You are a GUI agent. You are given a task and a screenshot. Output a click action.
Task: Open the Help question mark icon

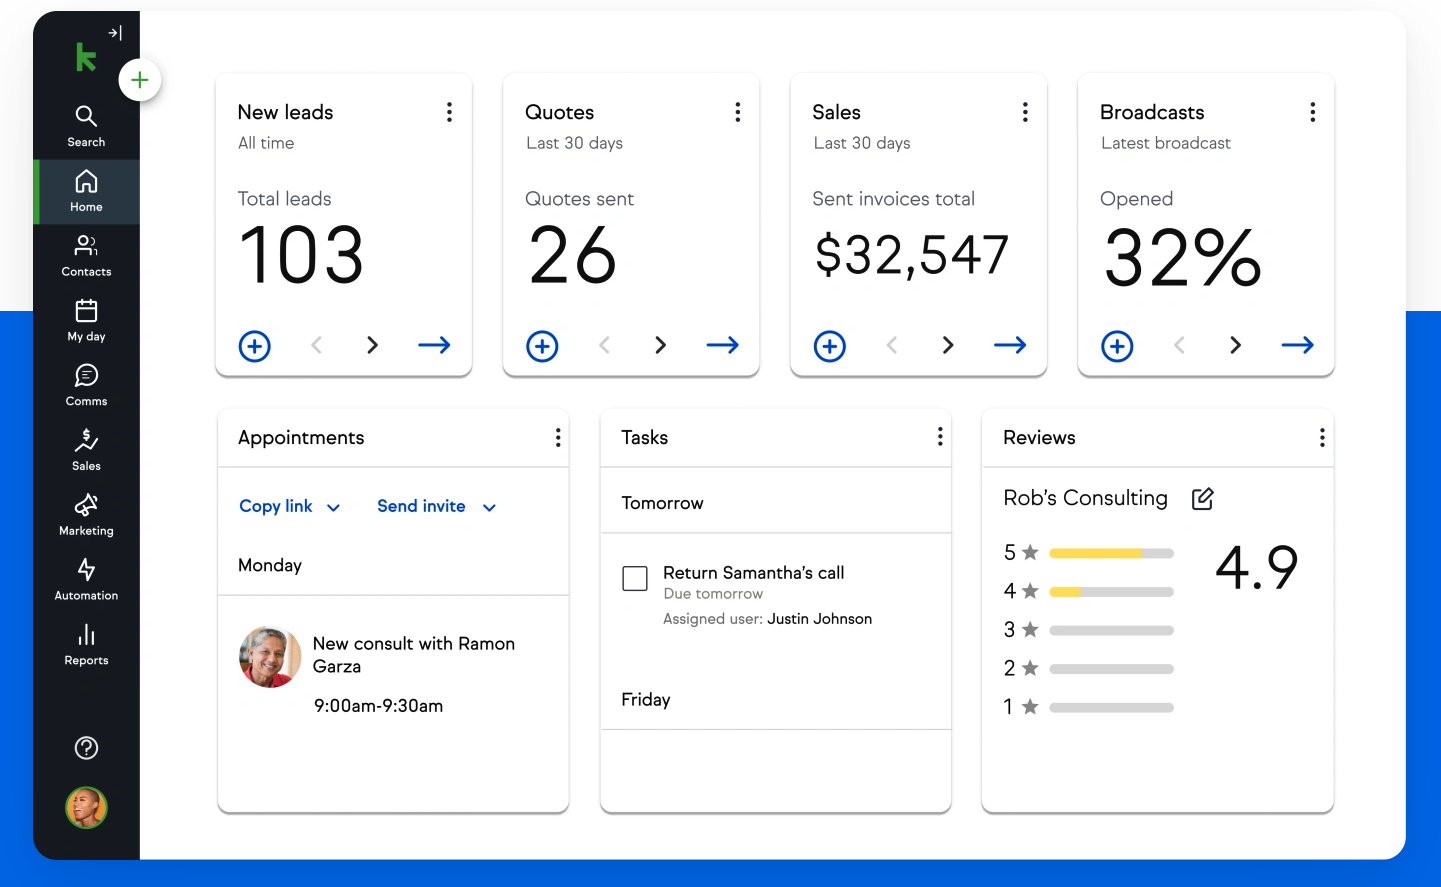click(x=86, y=747)
